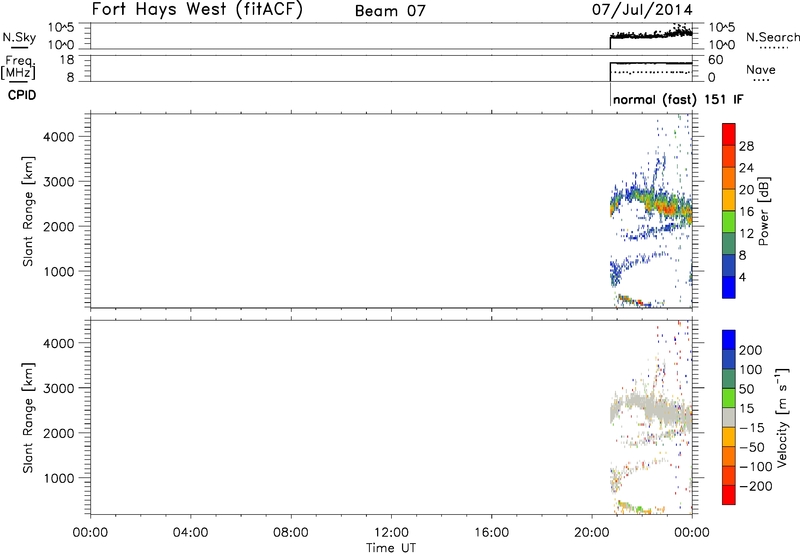Click the date '07/Jul/2014'

point(642,10)
